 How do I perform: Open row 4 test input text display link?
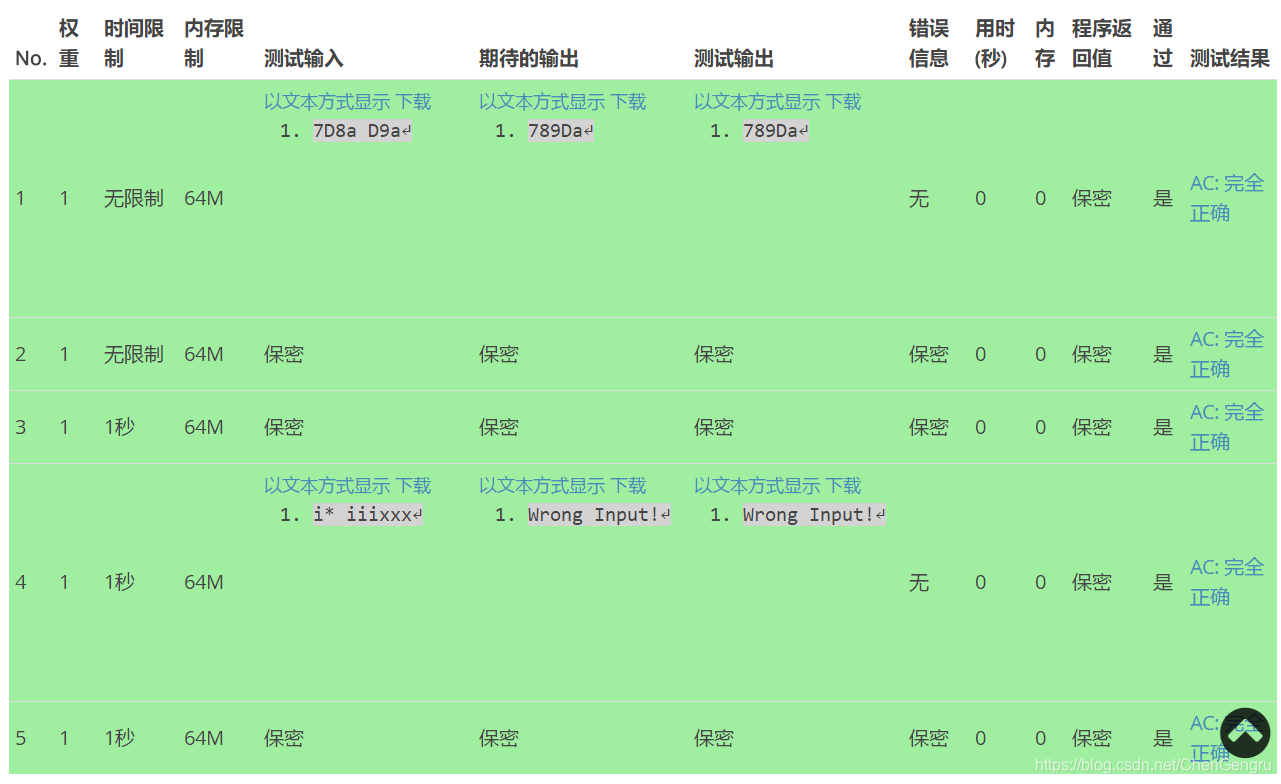click(x=327, y=486)
